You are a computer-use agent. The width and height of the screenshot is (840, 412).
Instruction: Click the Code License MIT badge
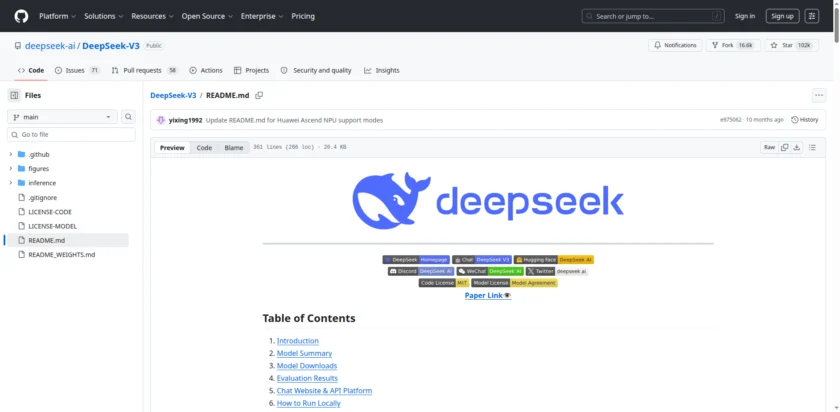point(444,283)
